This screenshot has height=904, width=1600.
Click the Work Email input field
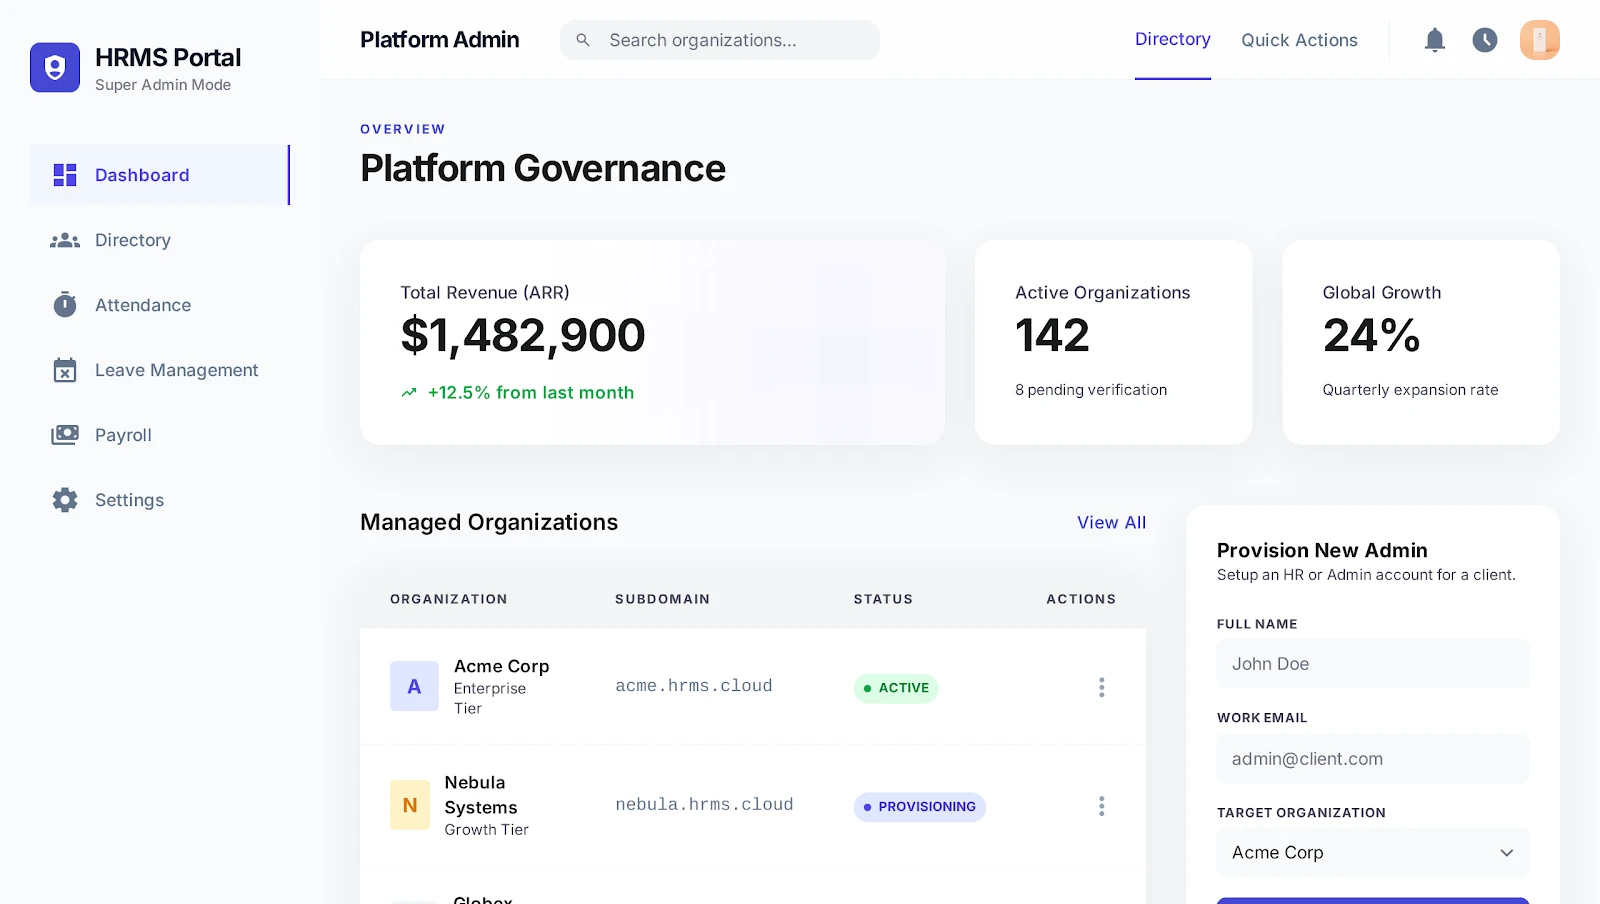point(1372,759)
